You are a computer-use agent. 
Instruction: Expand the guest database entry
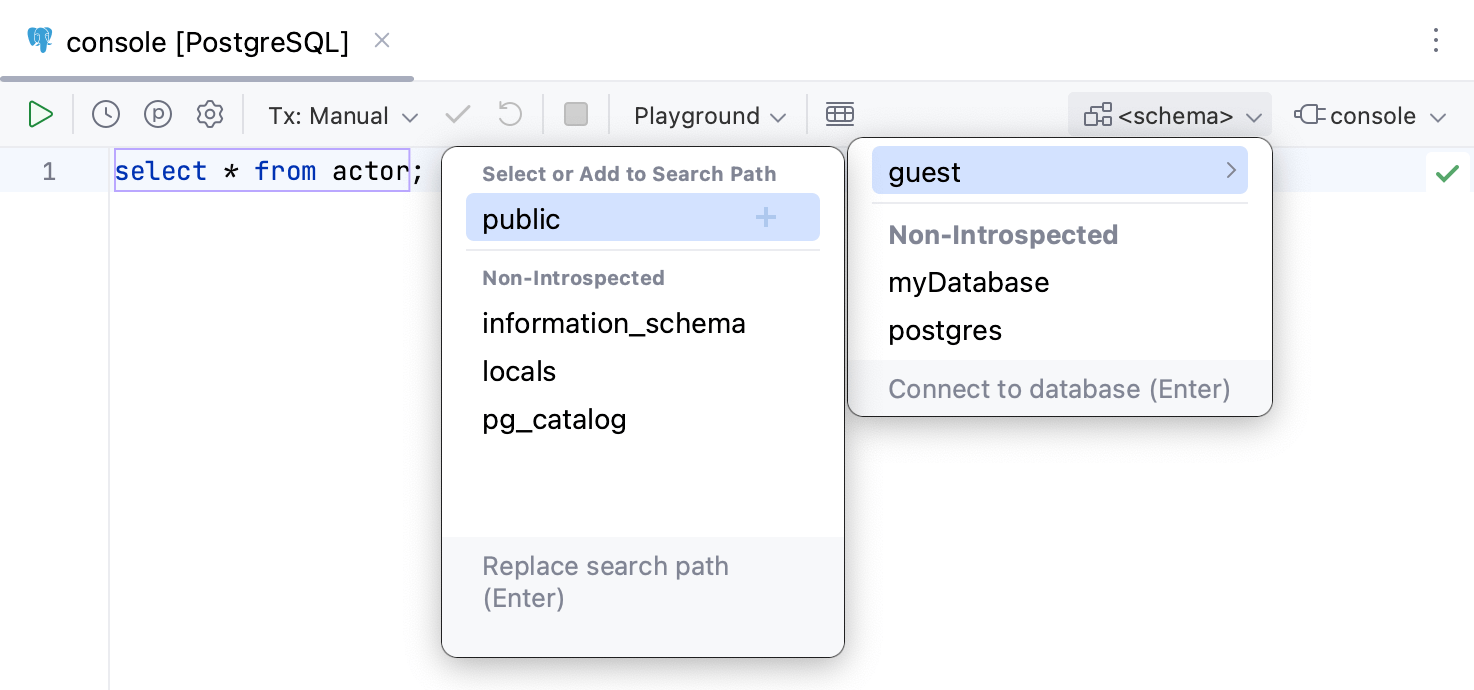[x=1231, y=170]
